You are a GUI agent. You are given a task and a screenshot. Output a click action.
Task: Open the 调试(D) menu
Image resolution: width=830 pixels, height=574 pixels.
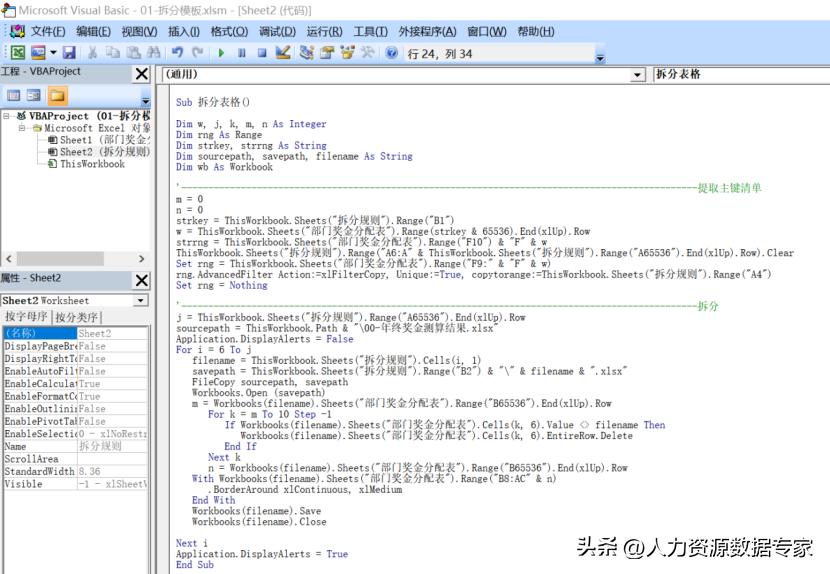pos(277,31)
